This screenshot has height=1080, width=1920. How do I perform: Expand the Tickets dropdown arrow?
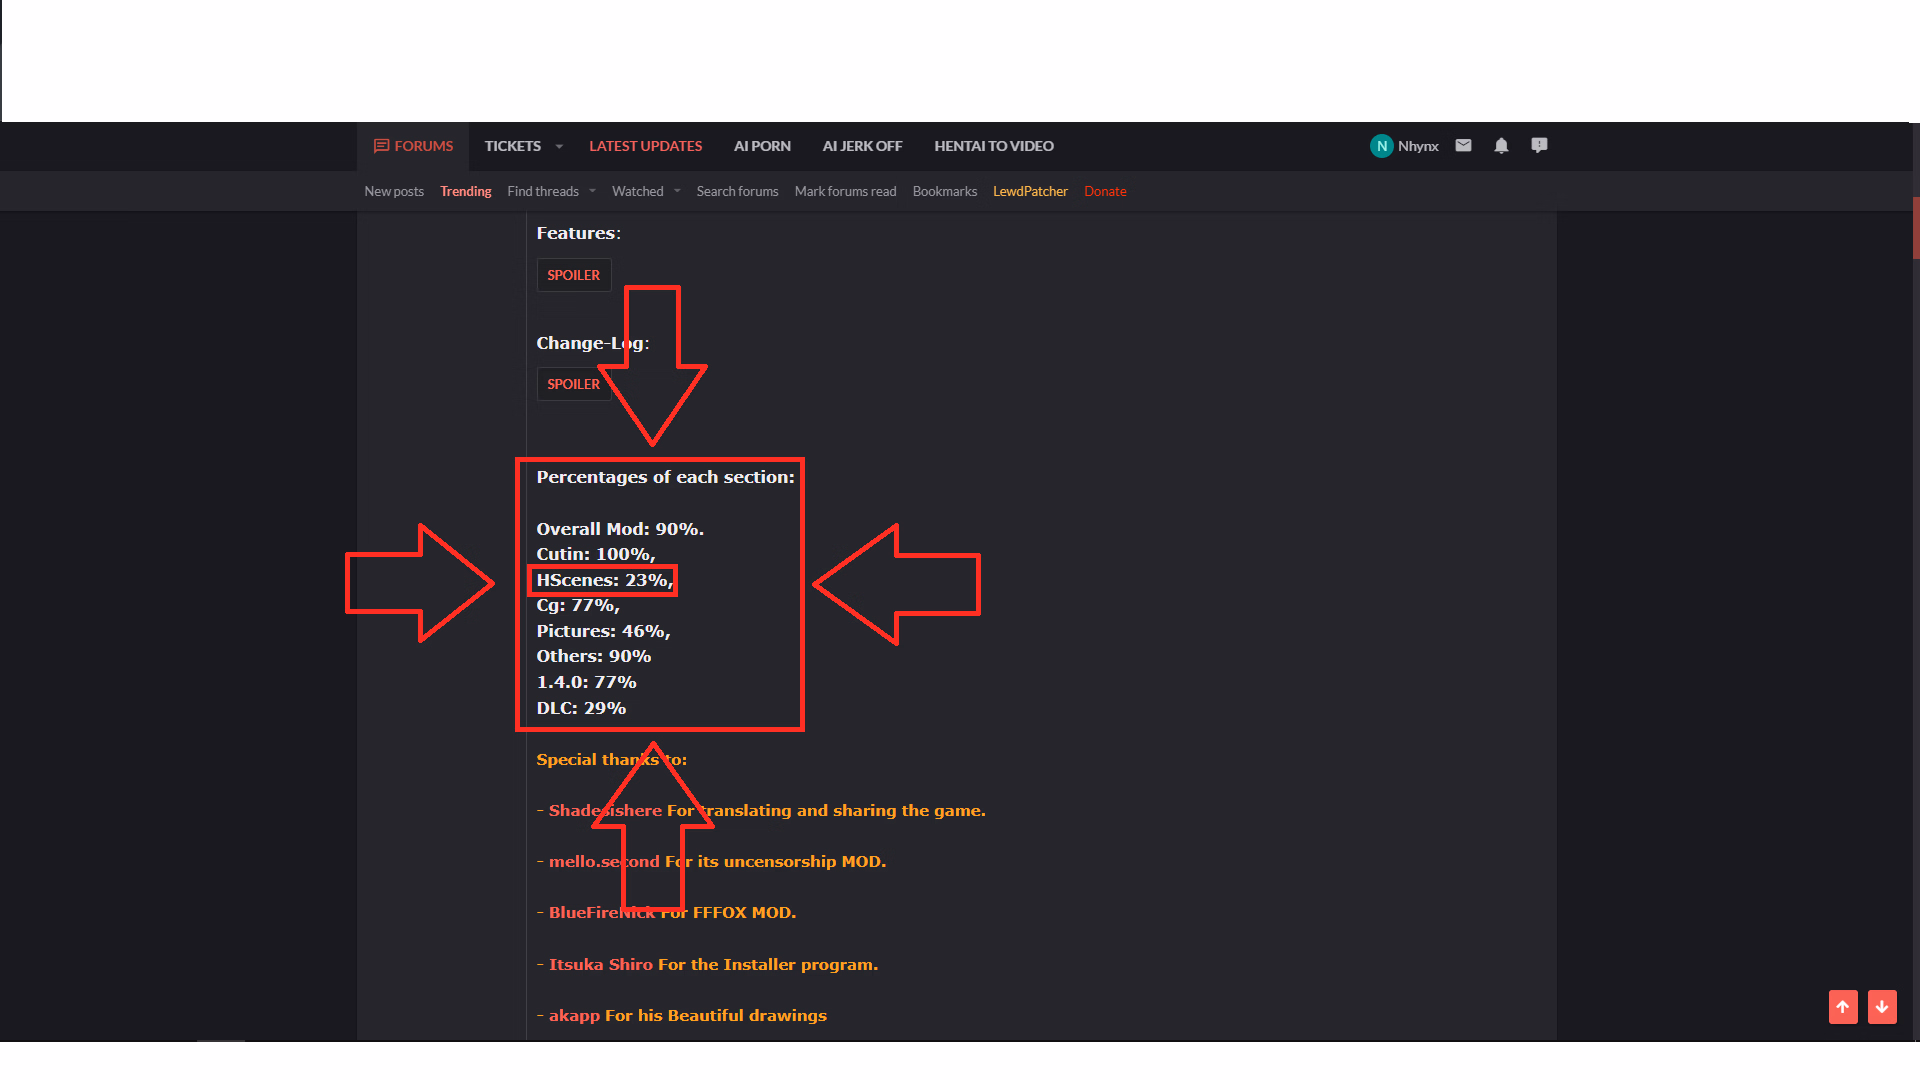point(559,147)
